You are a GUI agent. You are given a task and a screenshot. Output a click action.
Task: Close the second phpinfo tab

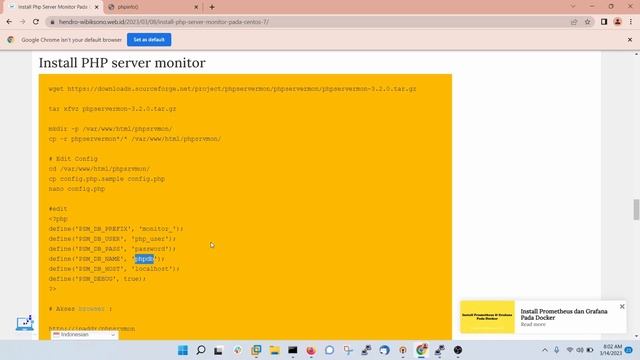(196, 7)
